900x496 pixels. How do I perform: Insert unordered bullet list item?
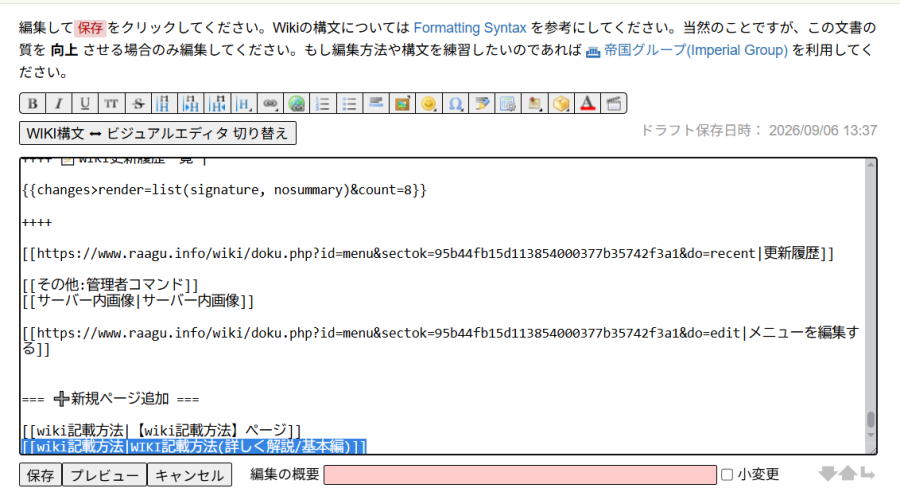[x=349, y=104]
